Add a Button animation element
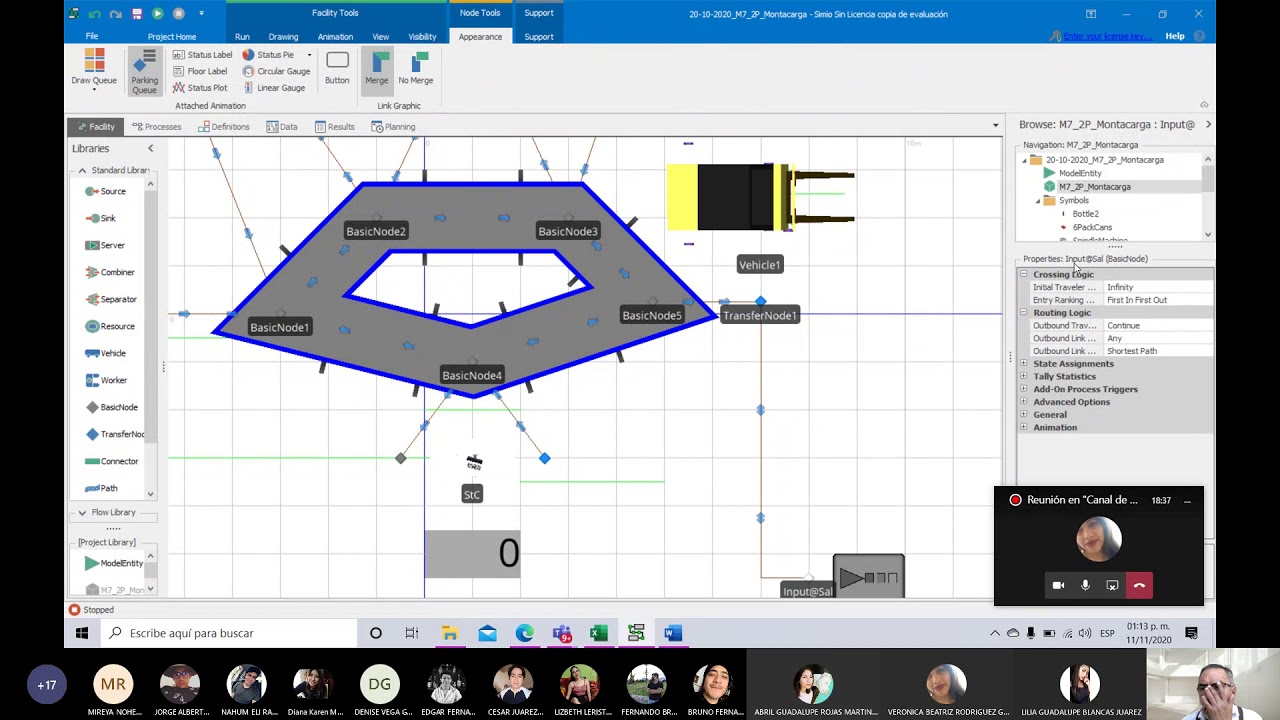The width and height of the screenshot is (1280, 720). tap(337, 68)
